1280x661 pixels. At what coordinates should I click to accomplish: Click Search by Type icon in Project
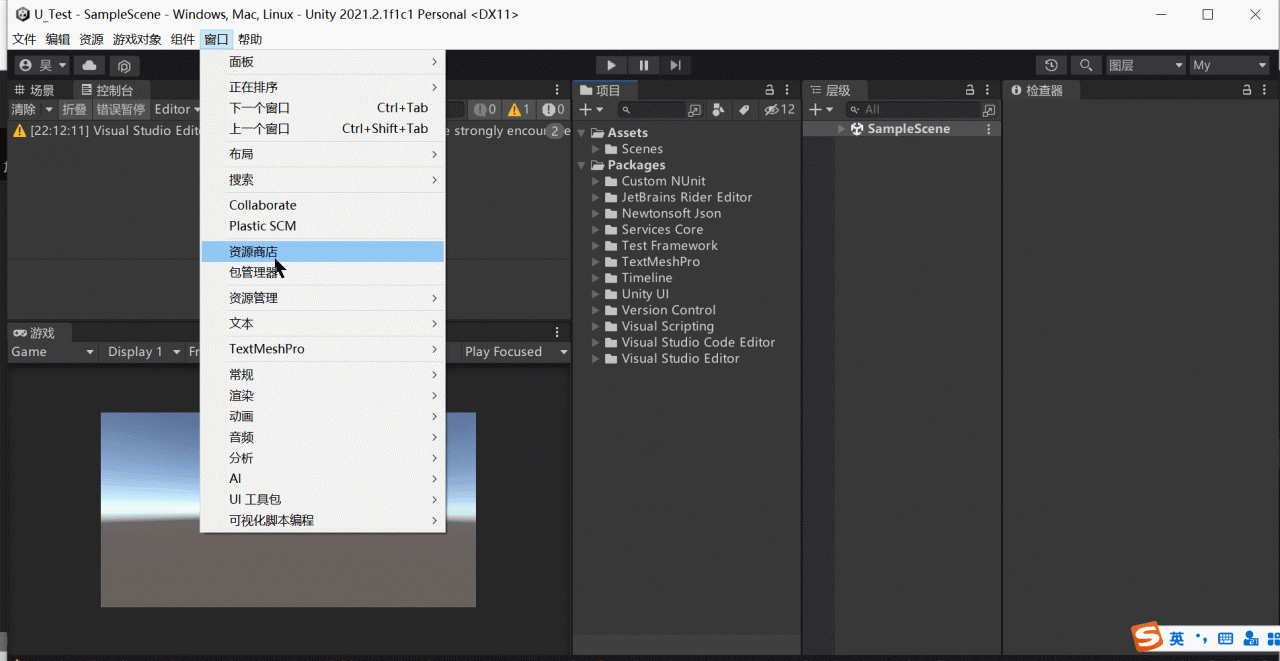719,110
